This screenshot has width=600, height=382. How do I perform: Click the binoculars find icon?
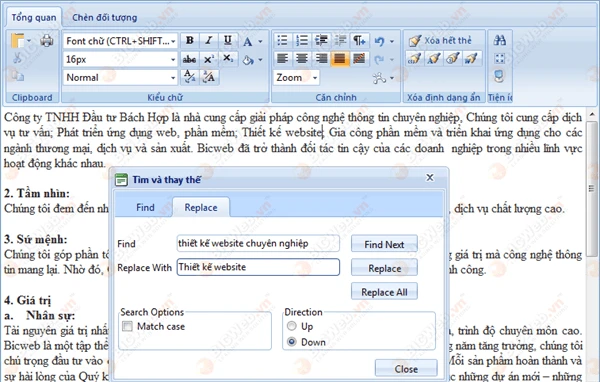click(499, 40)
